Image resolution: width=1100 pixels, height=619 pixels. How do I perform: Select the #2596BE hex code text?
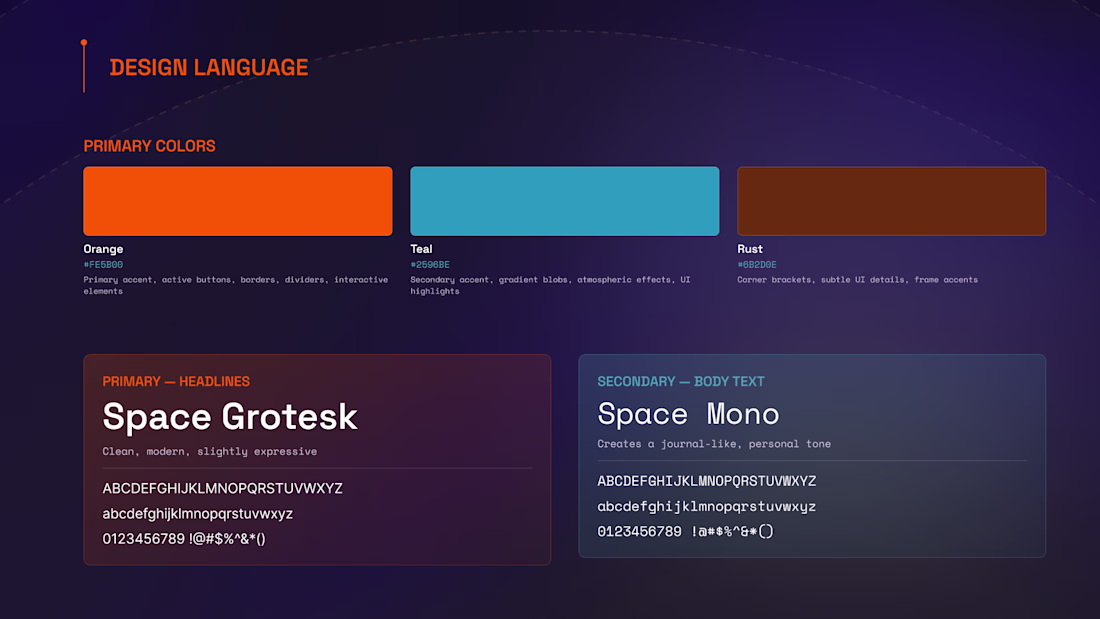(430, 265)
